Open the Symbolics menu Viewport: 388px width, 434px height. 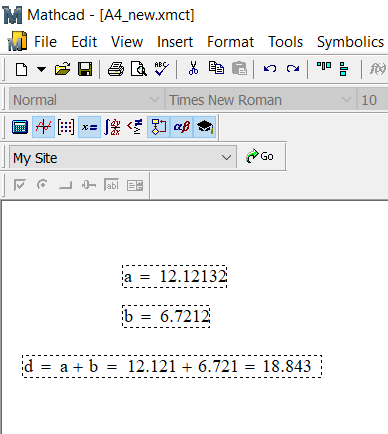(x=350, y=42)
